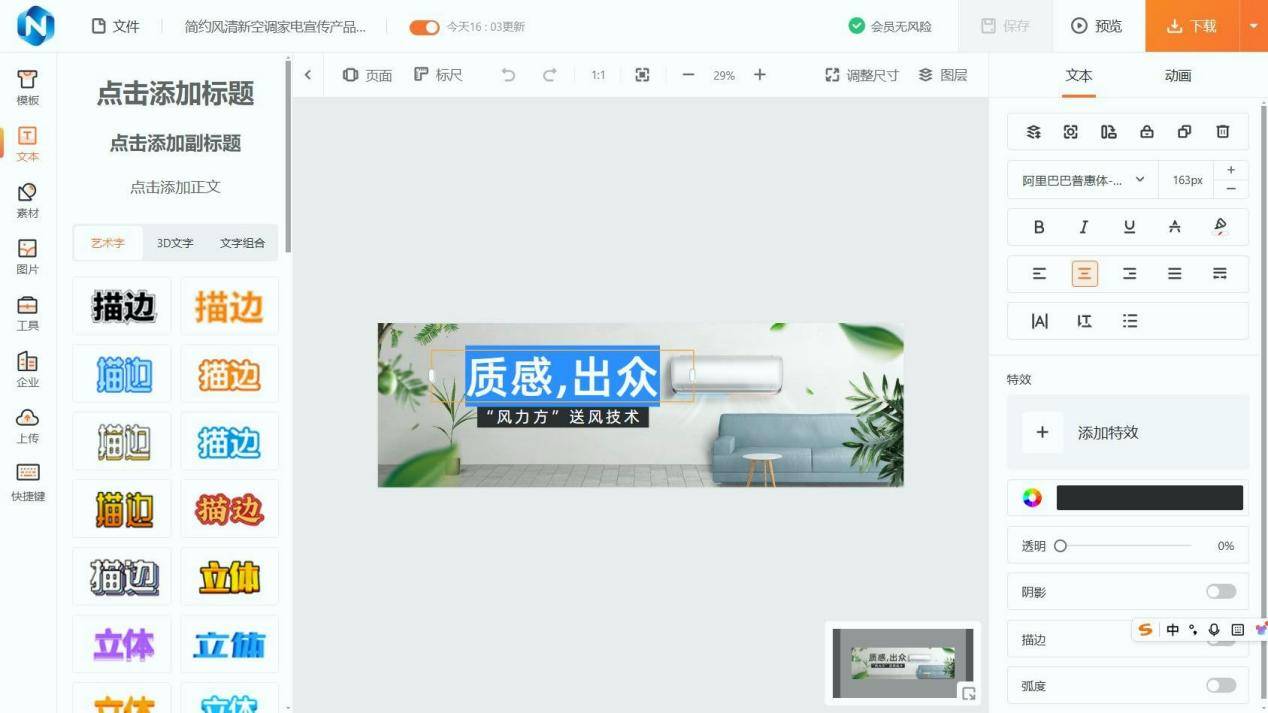The width and height of the screenshot is (1268, 713).
Task: Toggle the 阴影 shadow switch
Action: 1220,592
